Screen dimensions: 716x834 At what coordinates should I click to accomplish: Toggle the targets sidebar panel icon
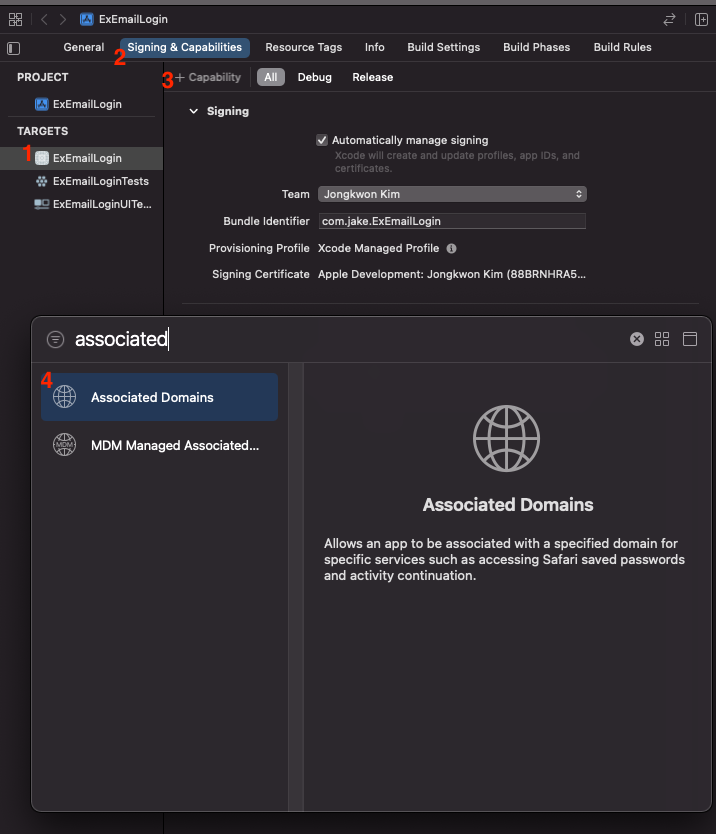(x=14, y=48)
